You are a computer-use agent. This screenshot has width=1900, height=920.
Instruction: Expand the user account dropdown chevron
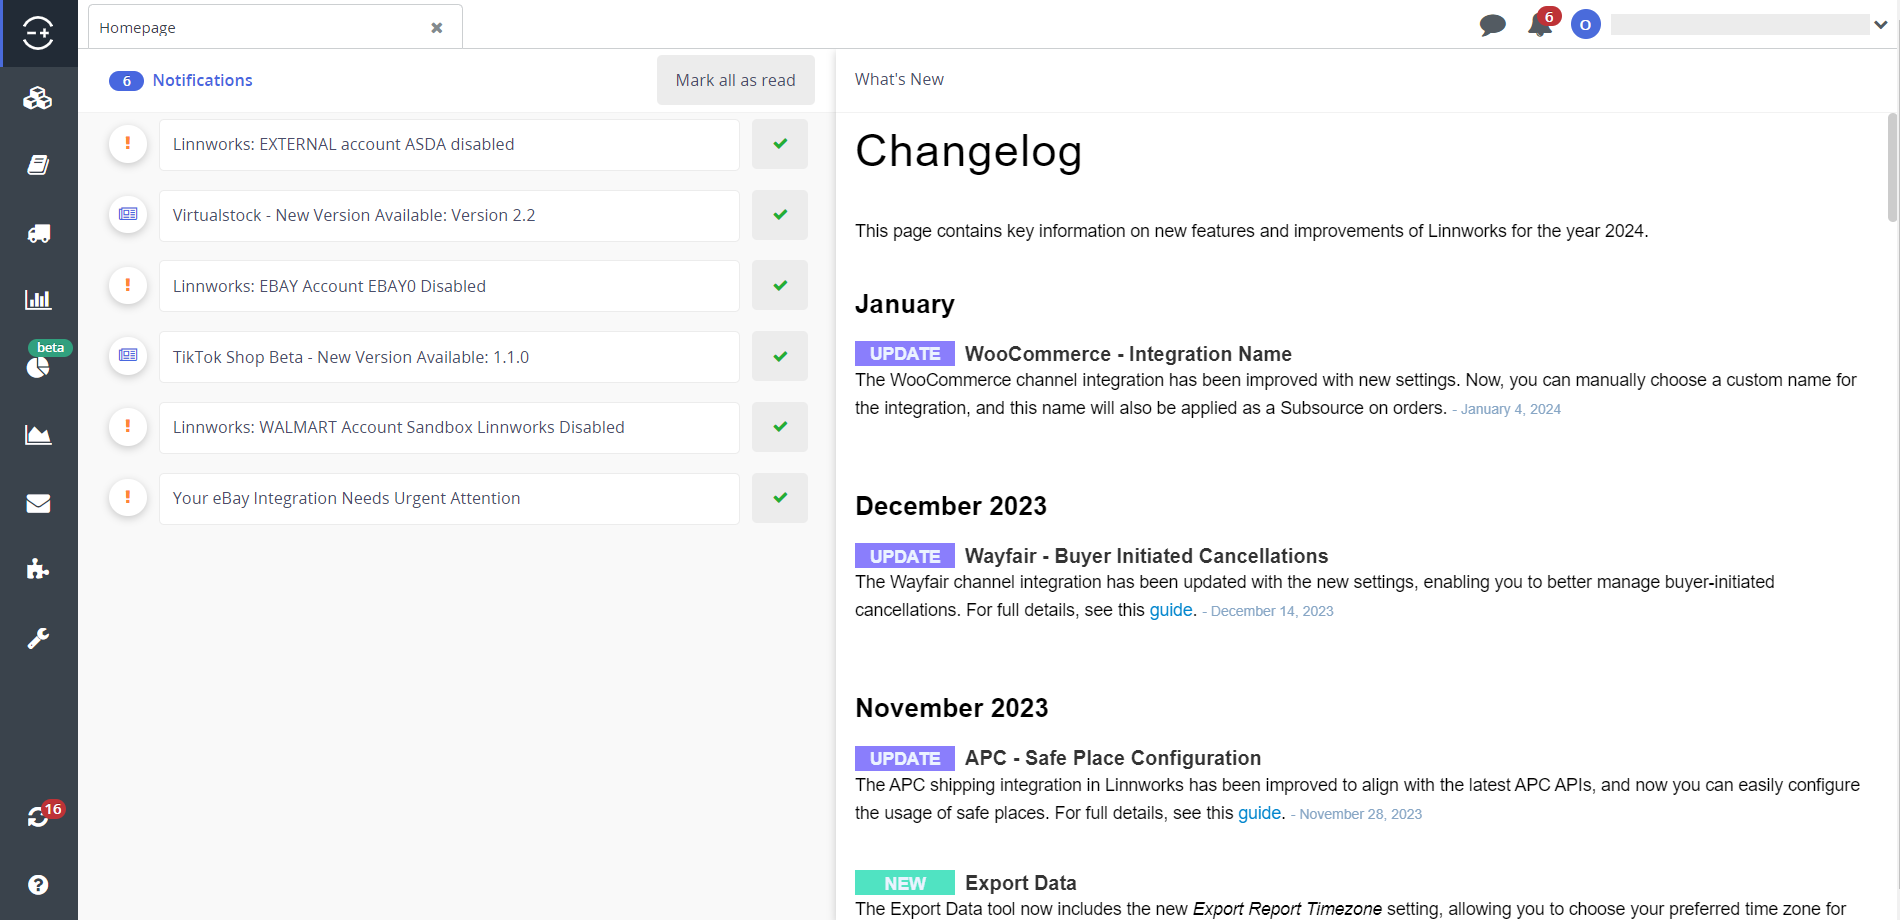click(1880, 25)
